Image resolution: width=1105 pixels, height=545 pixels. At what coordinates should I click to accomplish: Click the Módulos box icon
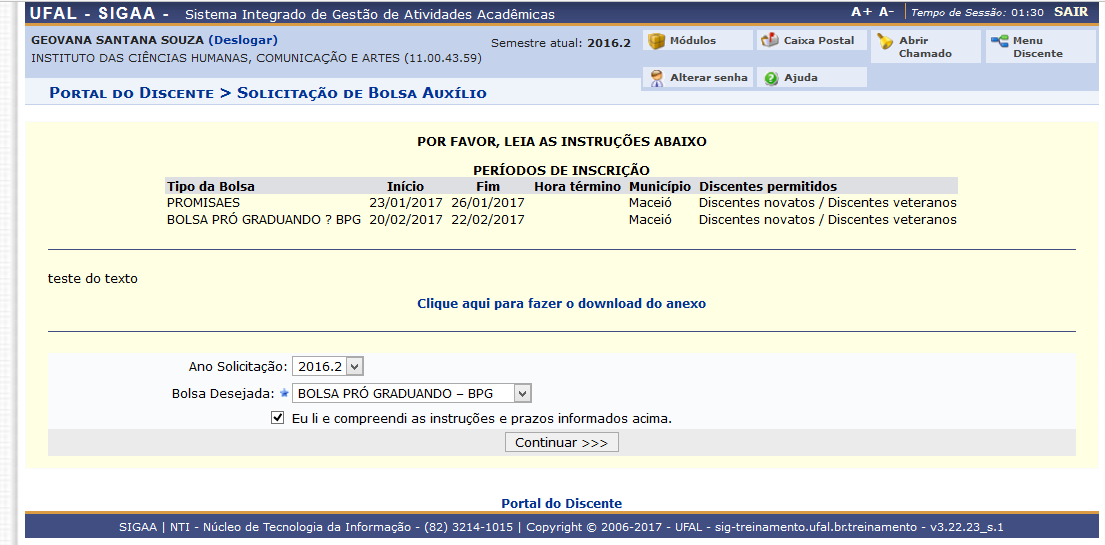(656, 41)
